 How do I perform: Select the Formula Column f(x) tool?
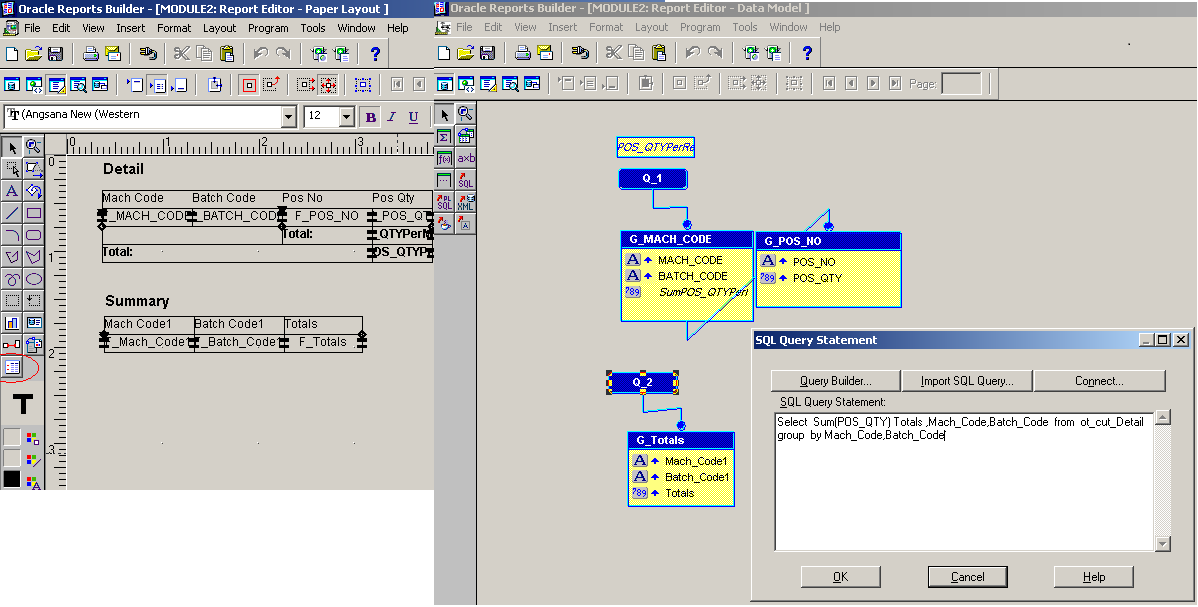pos(444,158)
